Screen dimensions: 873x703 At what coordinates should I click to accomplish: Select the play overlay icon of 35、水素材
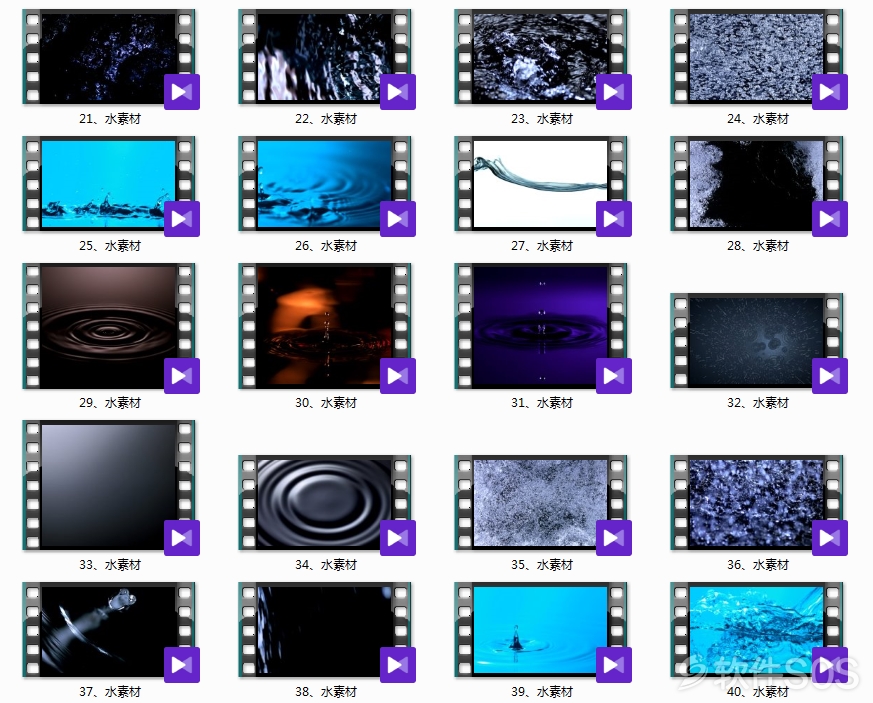coord(614,538)
